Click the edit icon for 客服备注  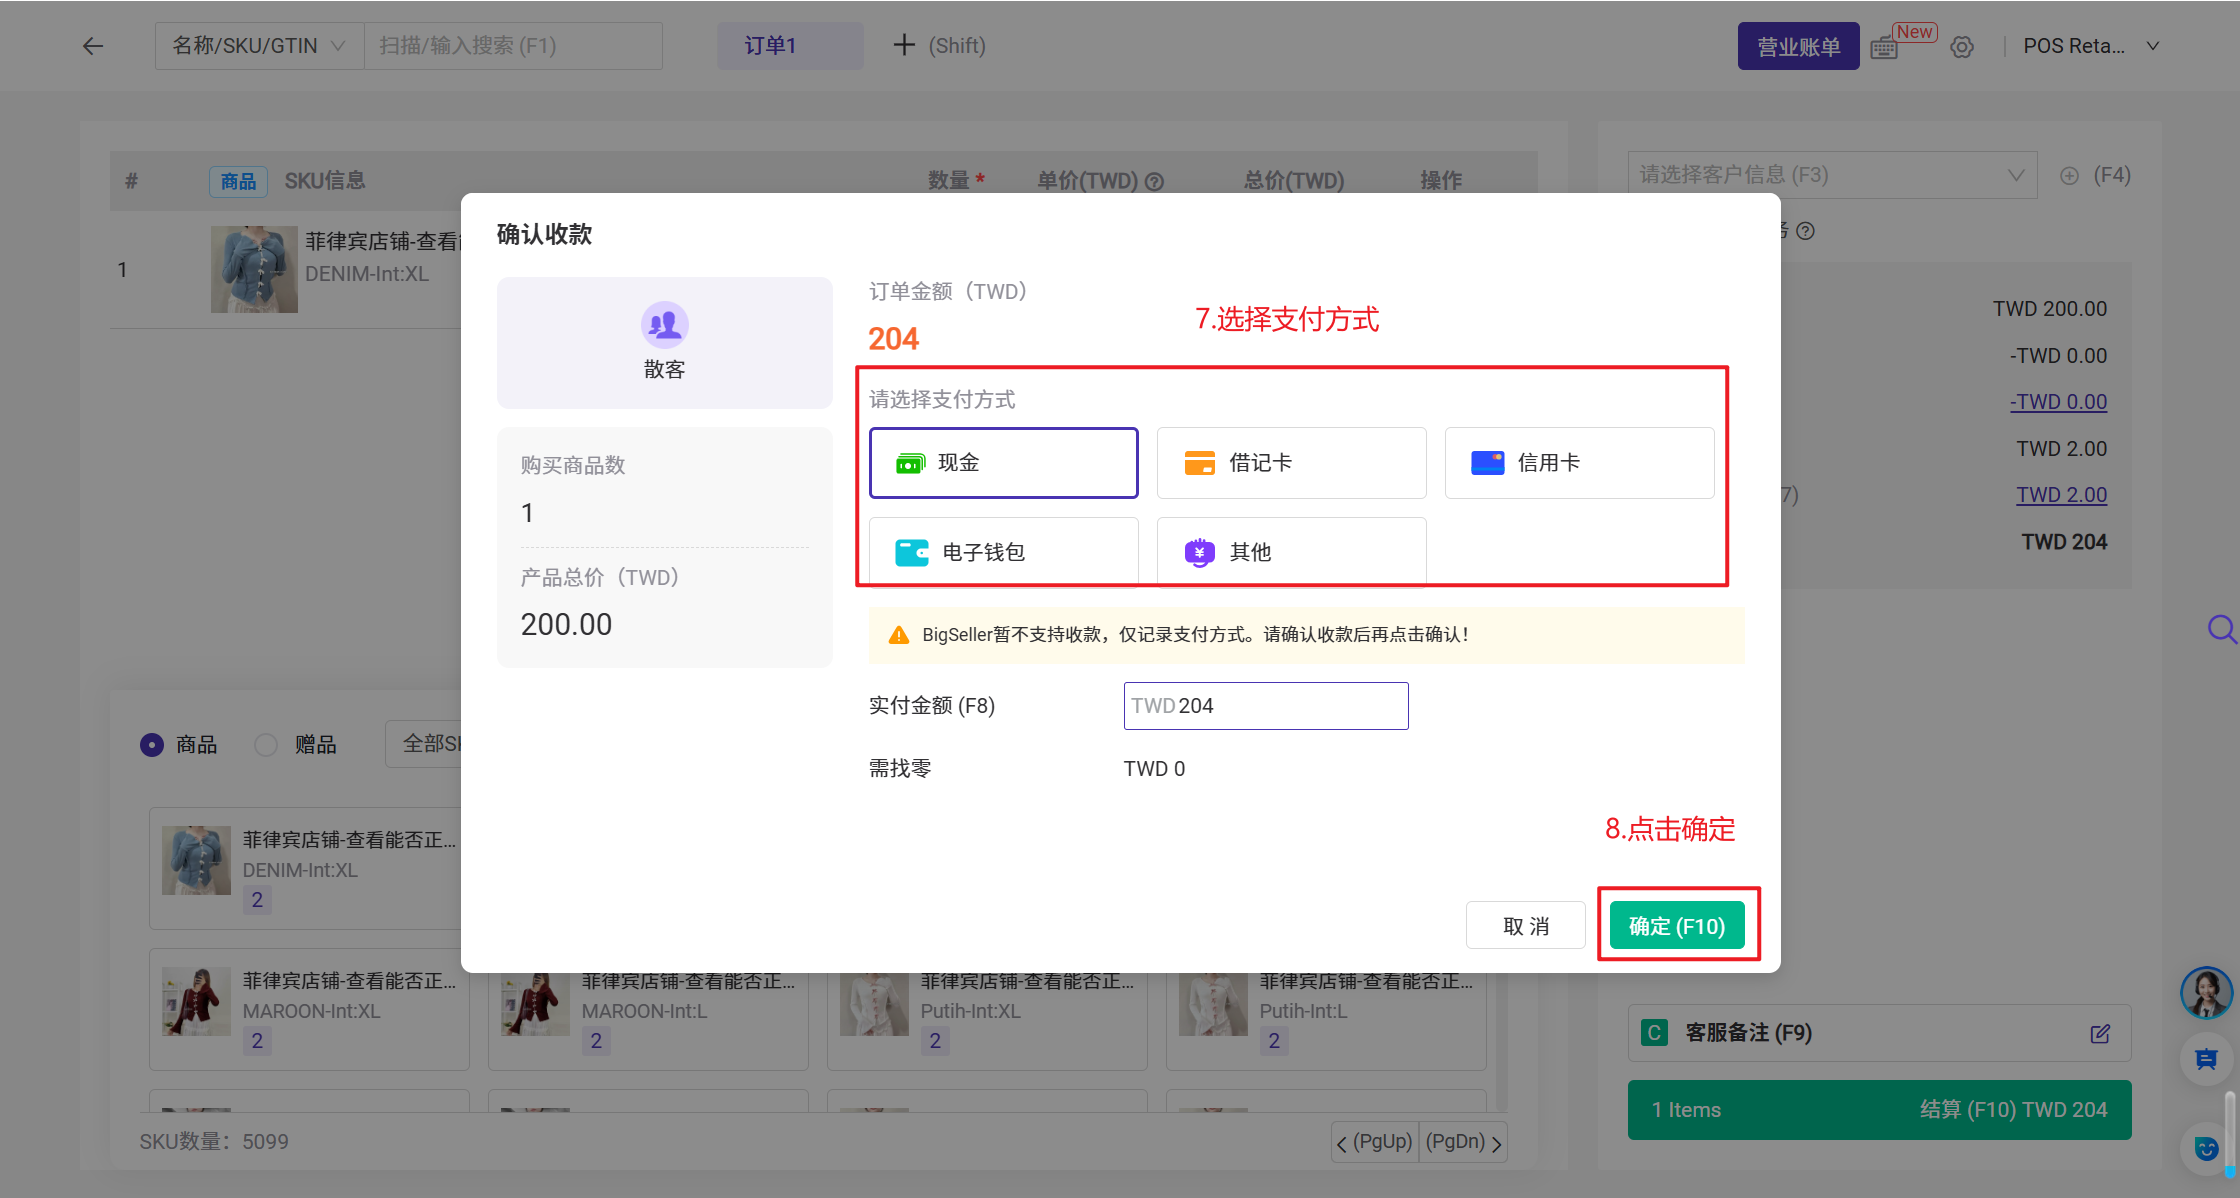tap(2100, 1033)
